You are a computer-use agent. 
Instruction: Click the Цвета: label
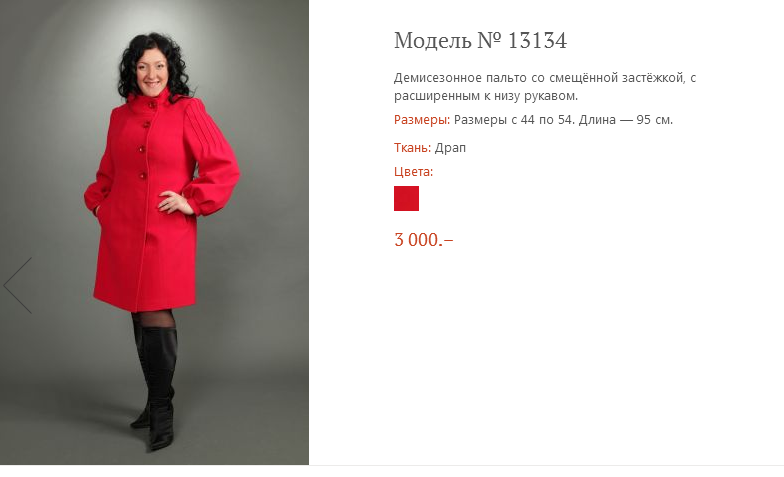[413, 172]
